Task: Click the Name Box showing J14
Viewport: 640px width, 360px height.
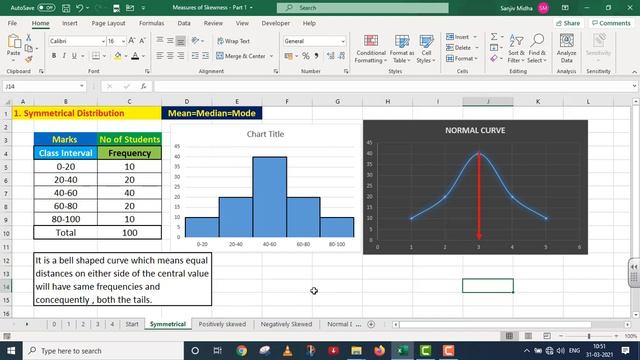Action: pos(44,87)
